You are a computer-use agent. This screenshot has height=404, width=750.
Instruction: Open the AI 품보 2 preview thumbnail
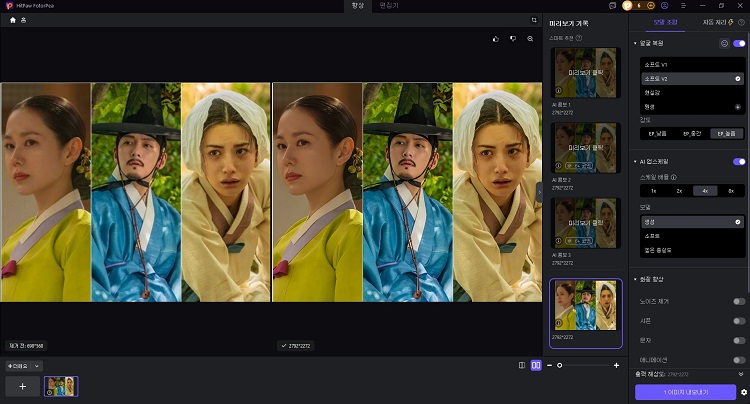point(585,148)
